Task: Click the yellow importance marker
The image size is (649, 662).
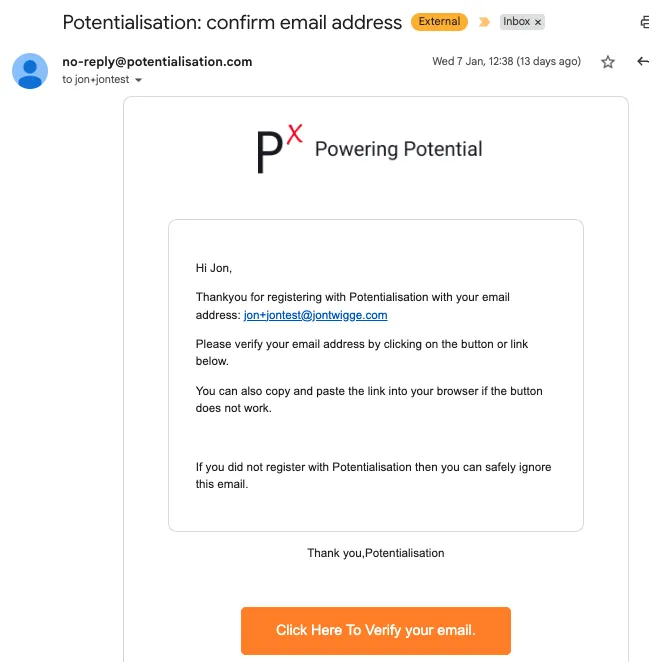Action: [484, 22]
